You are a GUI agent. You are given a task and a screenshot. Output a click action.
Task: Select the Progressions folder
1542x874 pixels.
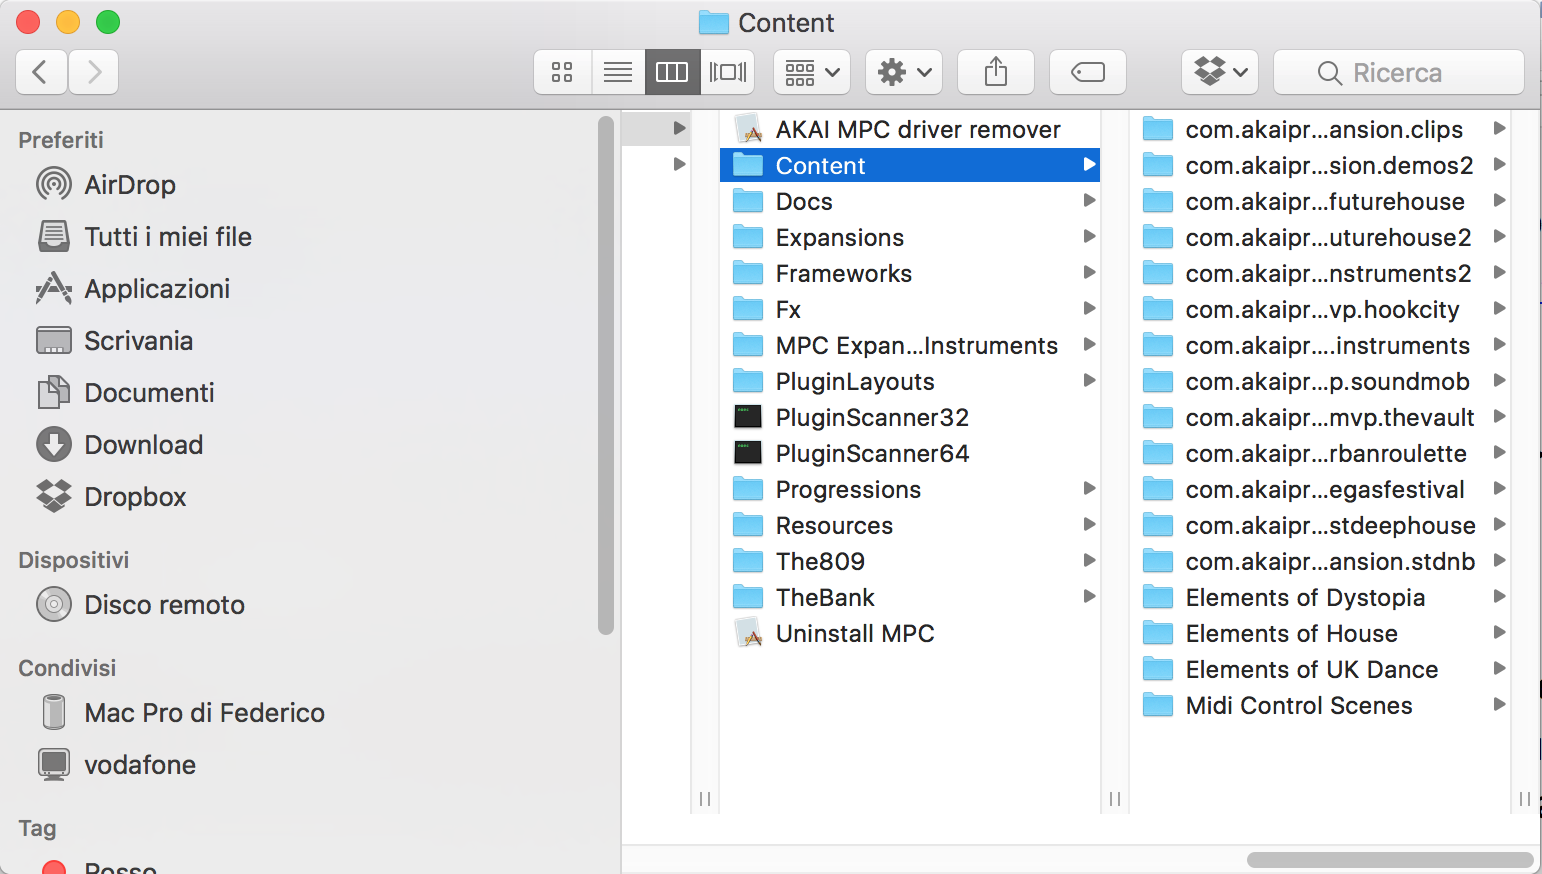pos(910,489)
